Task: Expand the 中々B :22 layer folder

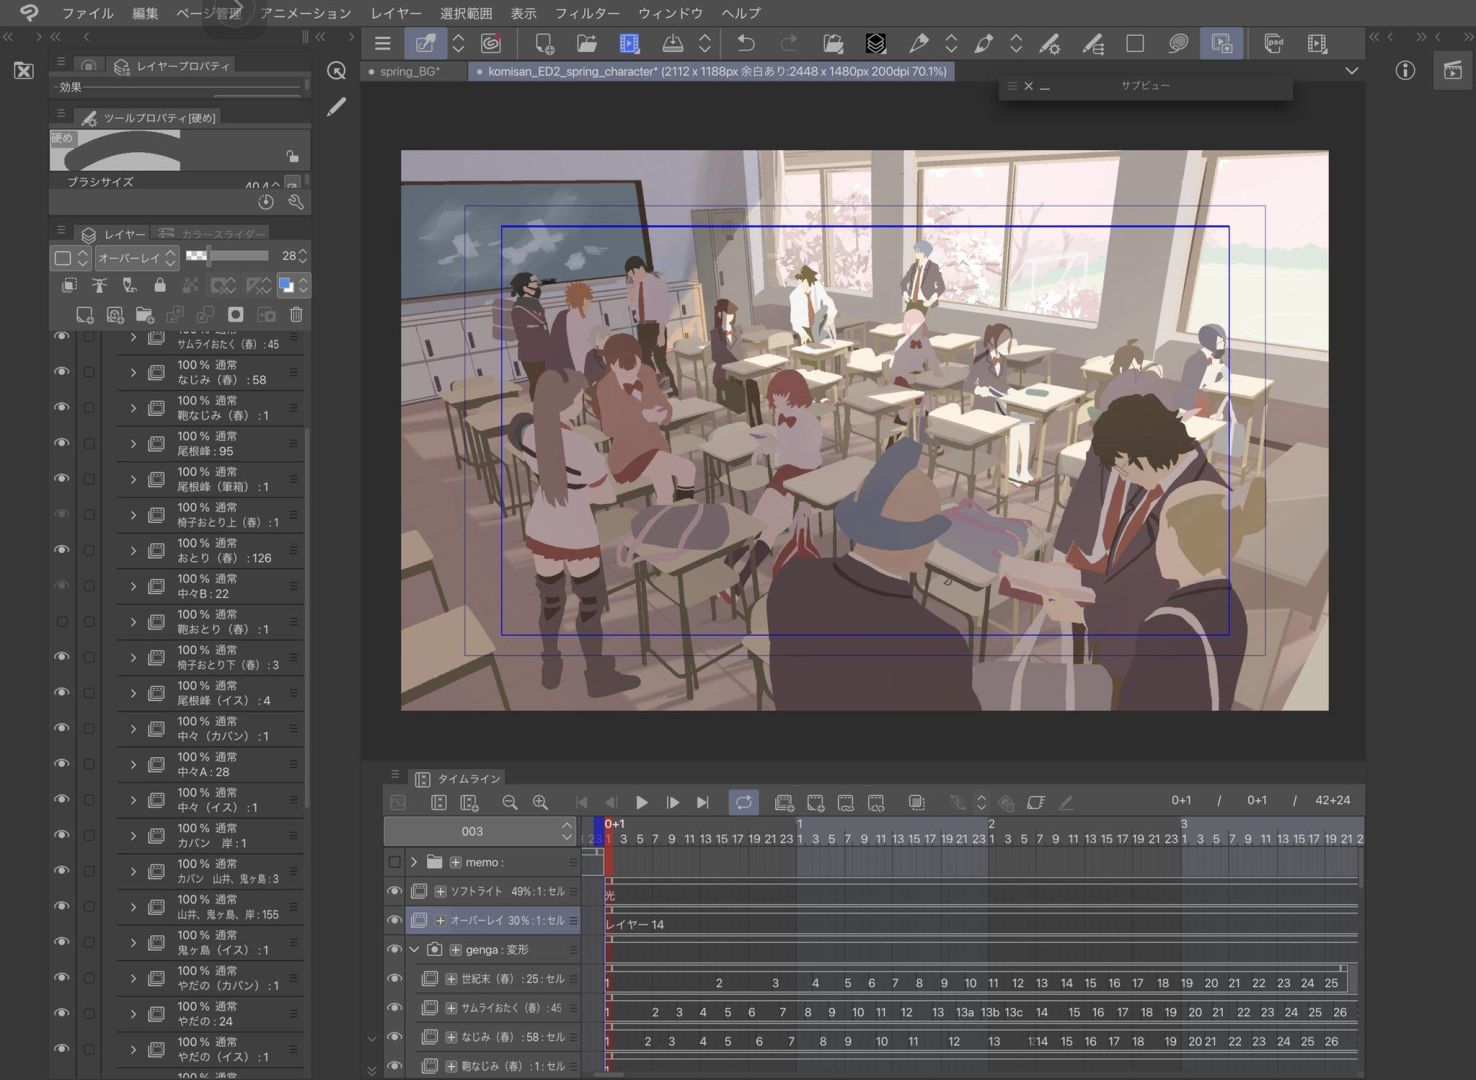Action: click(x=133, y=586)
